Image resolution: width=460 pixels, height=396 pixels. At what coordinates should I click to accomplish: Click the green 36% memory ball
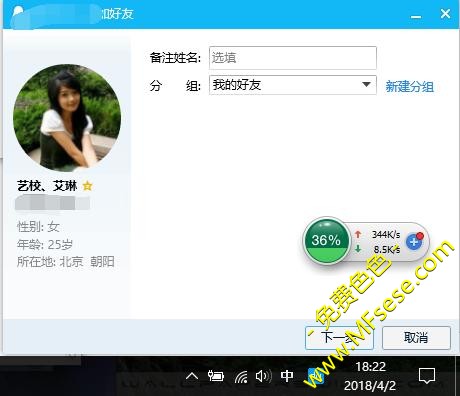point(326,240)
